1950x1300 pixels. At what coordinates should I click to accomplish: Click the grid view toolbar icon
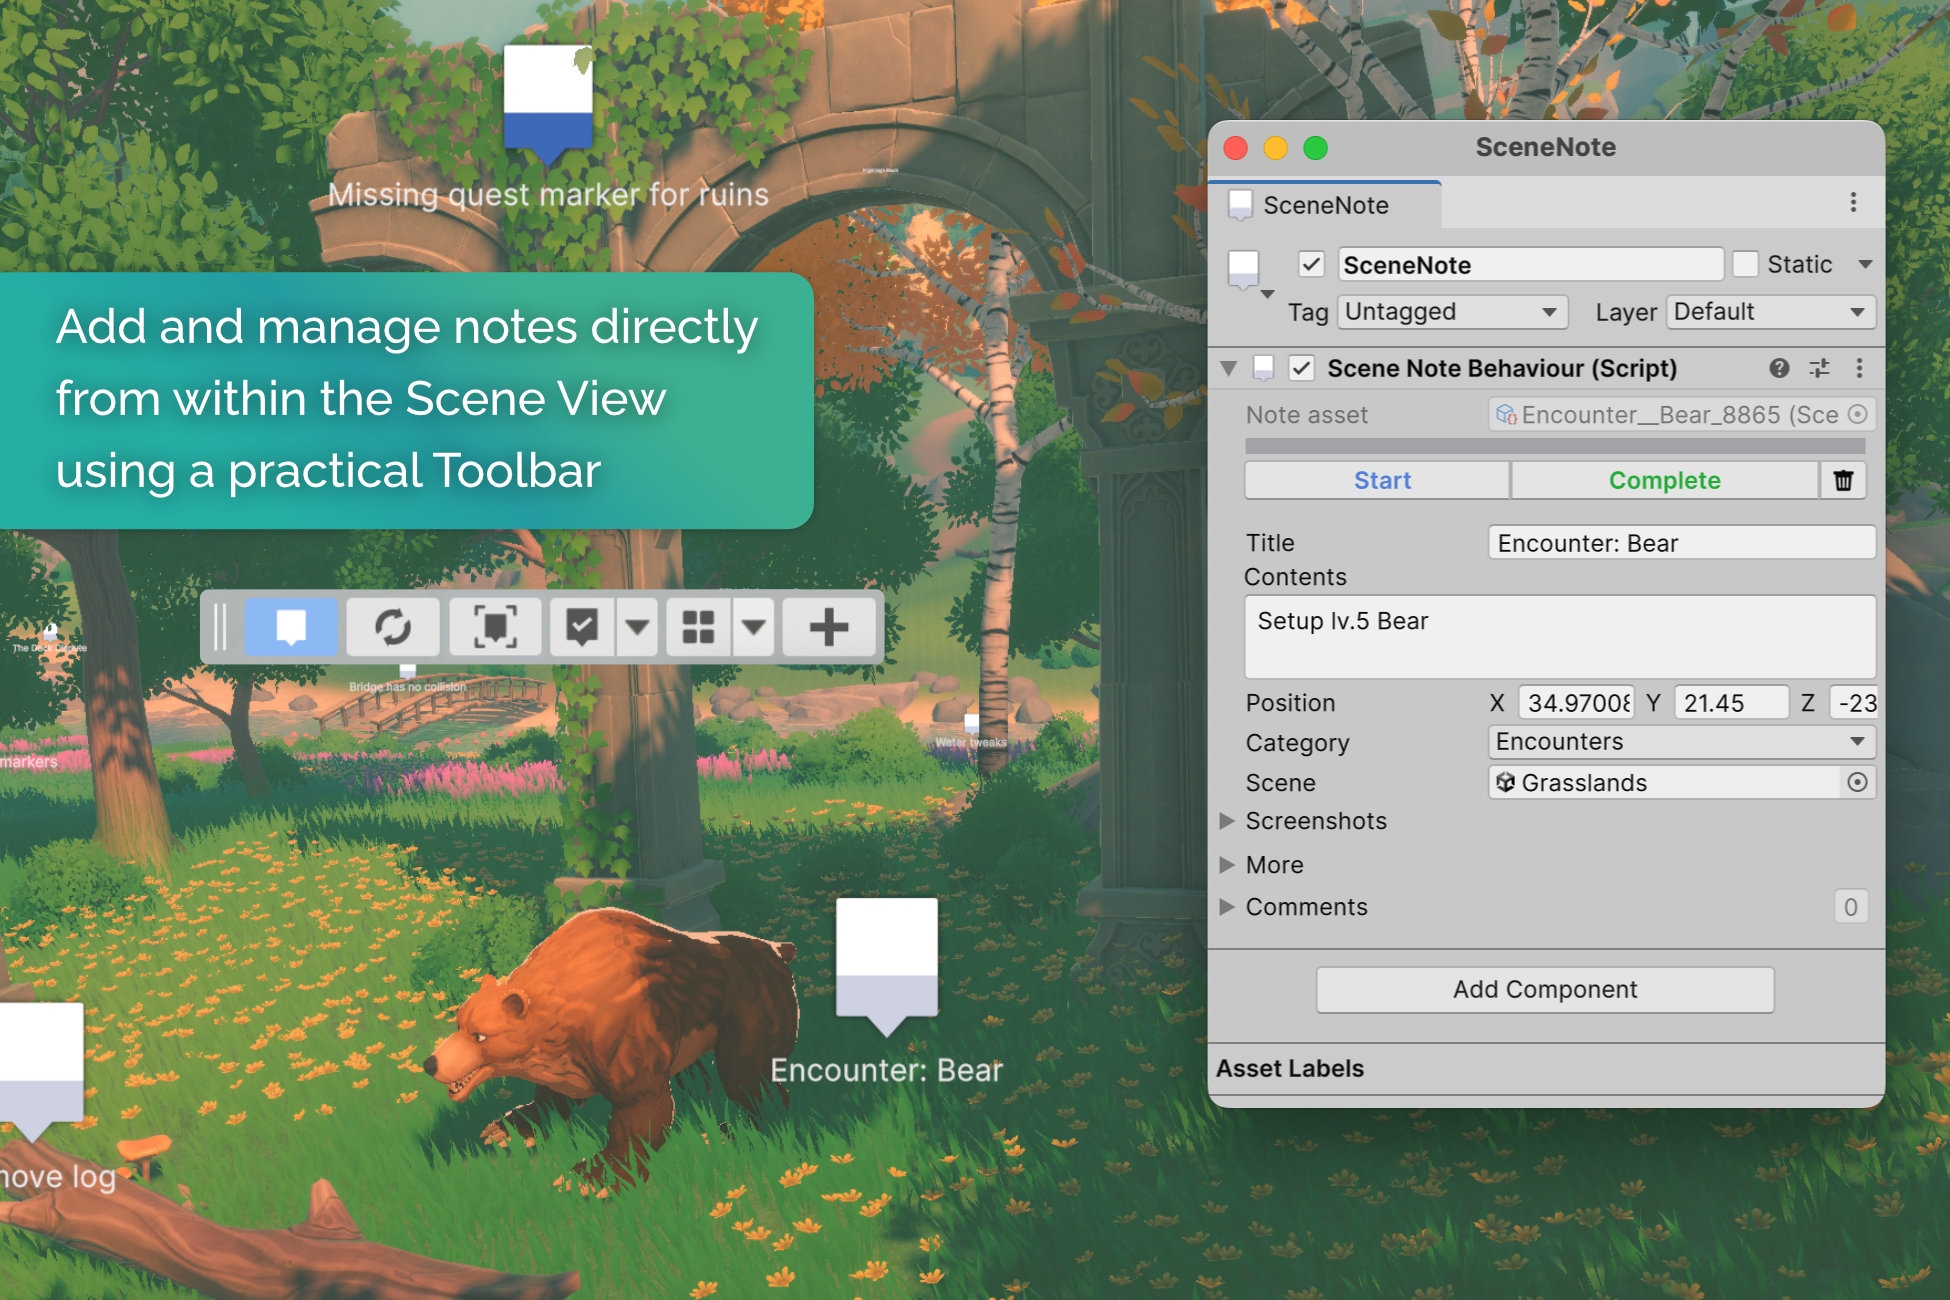click(698, 627)
